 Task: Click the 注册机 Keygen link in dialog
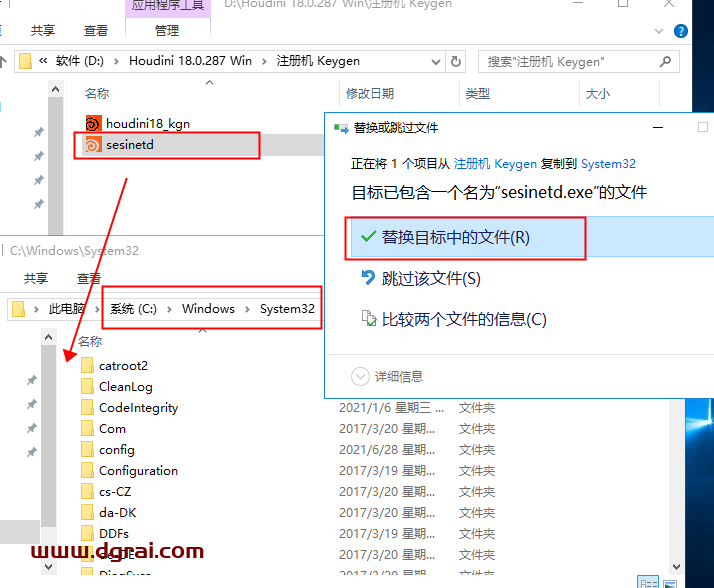pyautogui.click(x=495, y=164)
